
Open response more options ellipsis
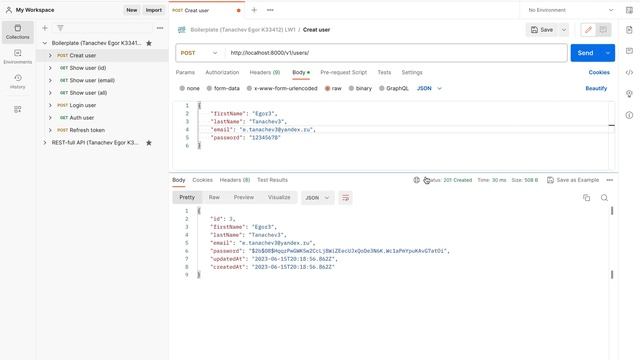pyautogui.click(x=609, y=180)
